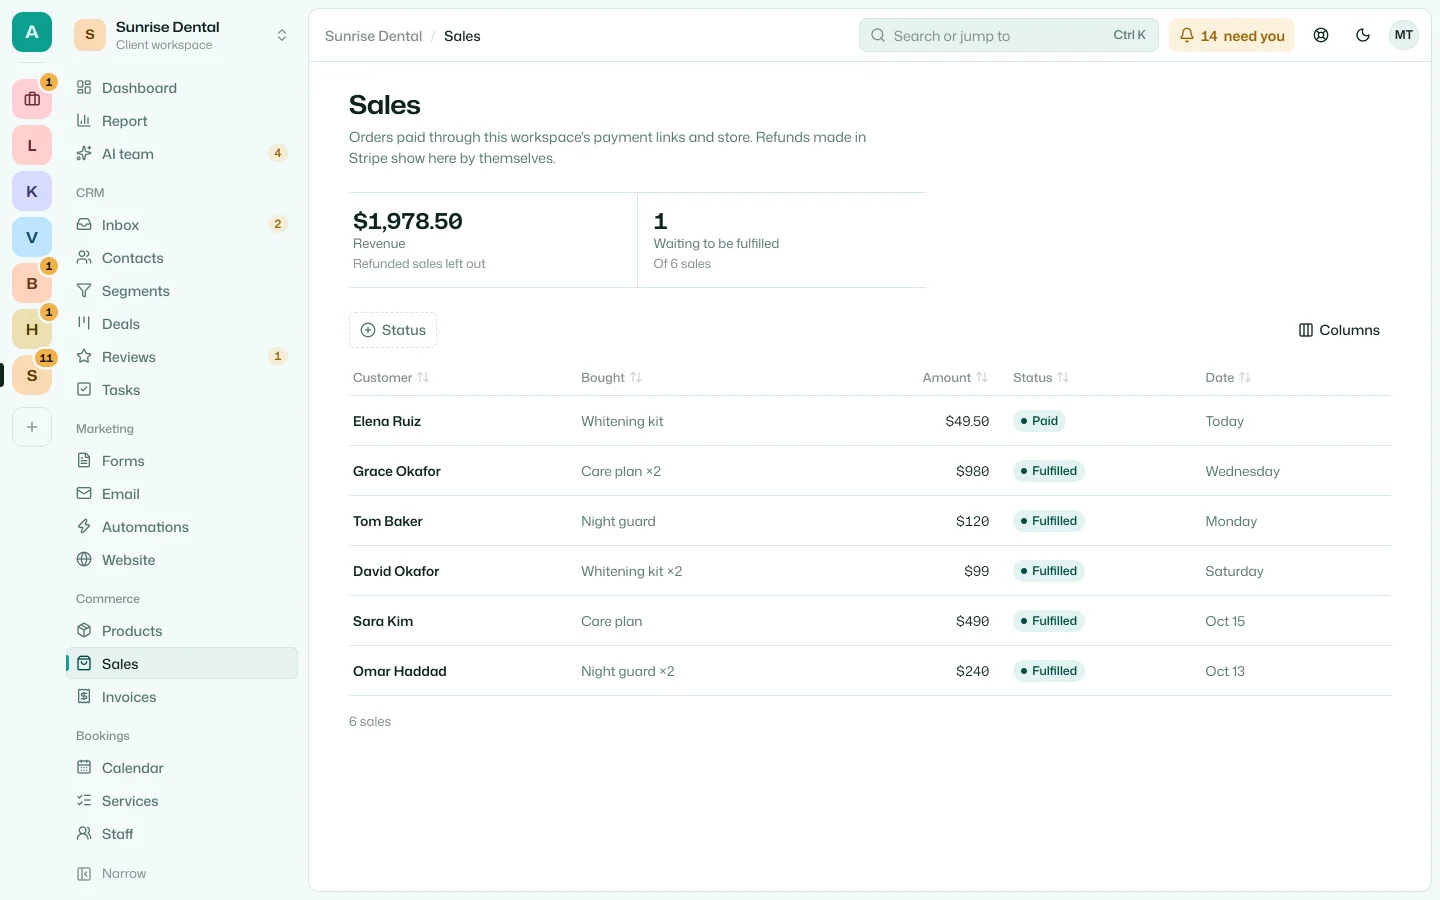This screenshot has height=900, width=1440.
Task: Open Products under Commerce
Action: tap(182, 631)
